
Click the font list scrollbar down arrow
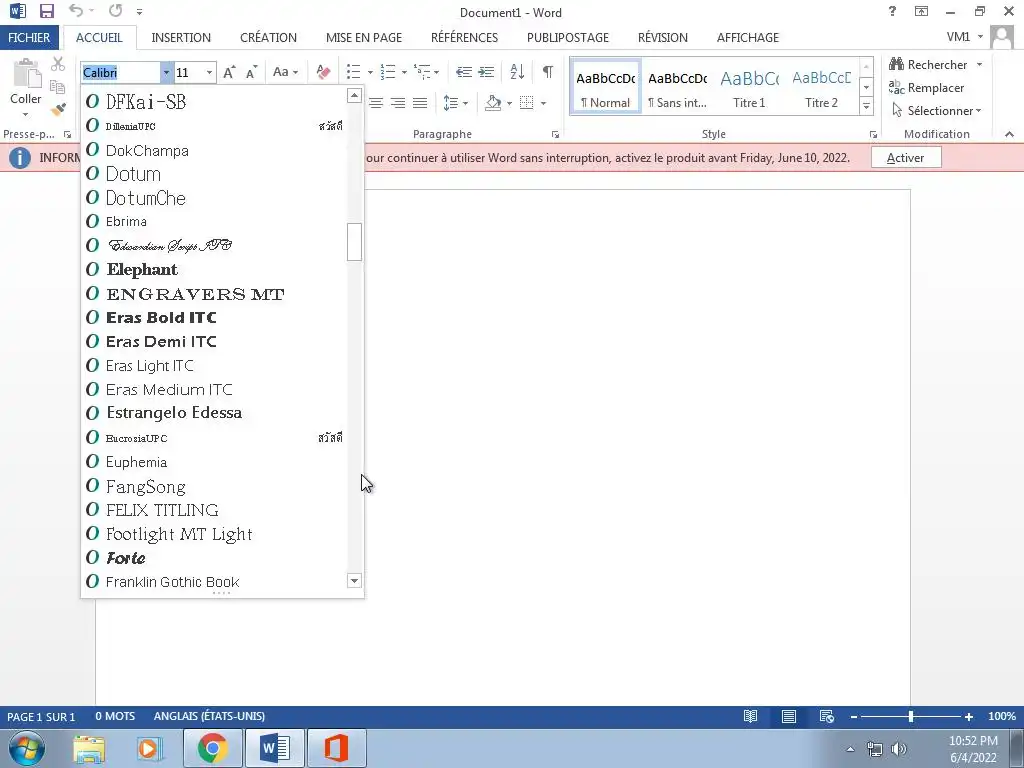click(354, 581)
